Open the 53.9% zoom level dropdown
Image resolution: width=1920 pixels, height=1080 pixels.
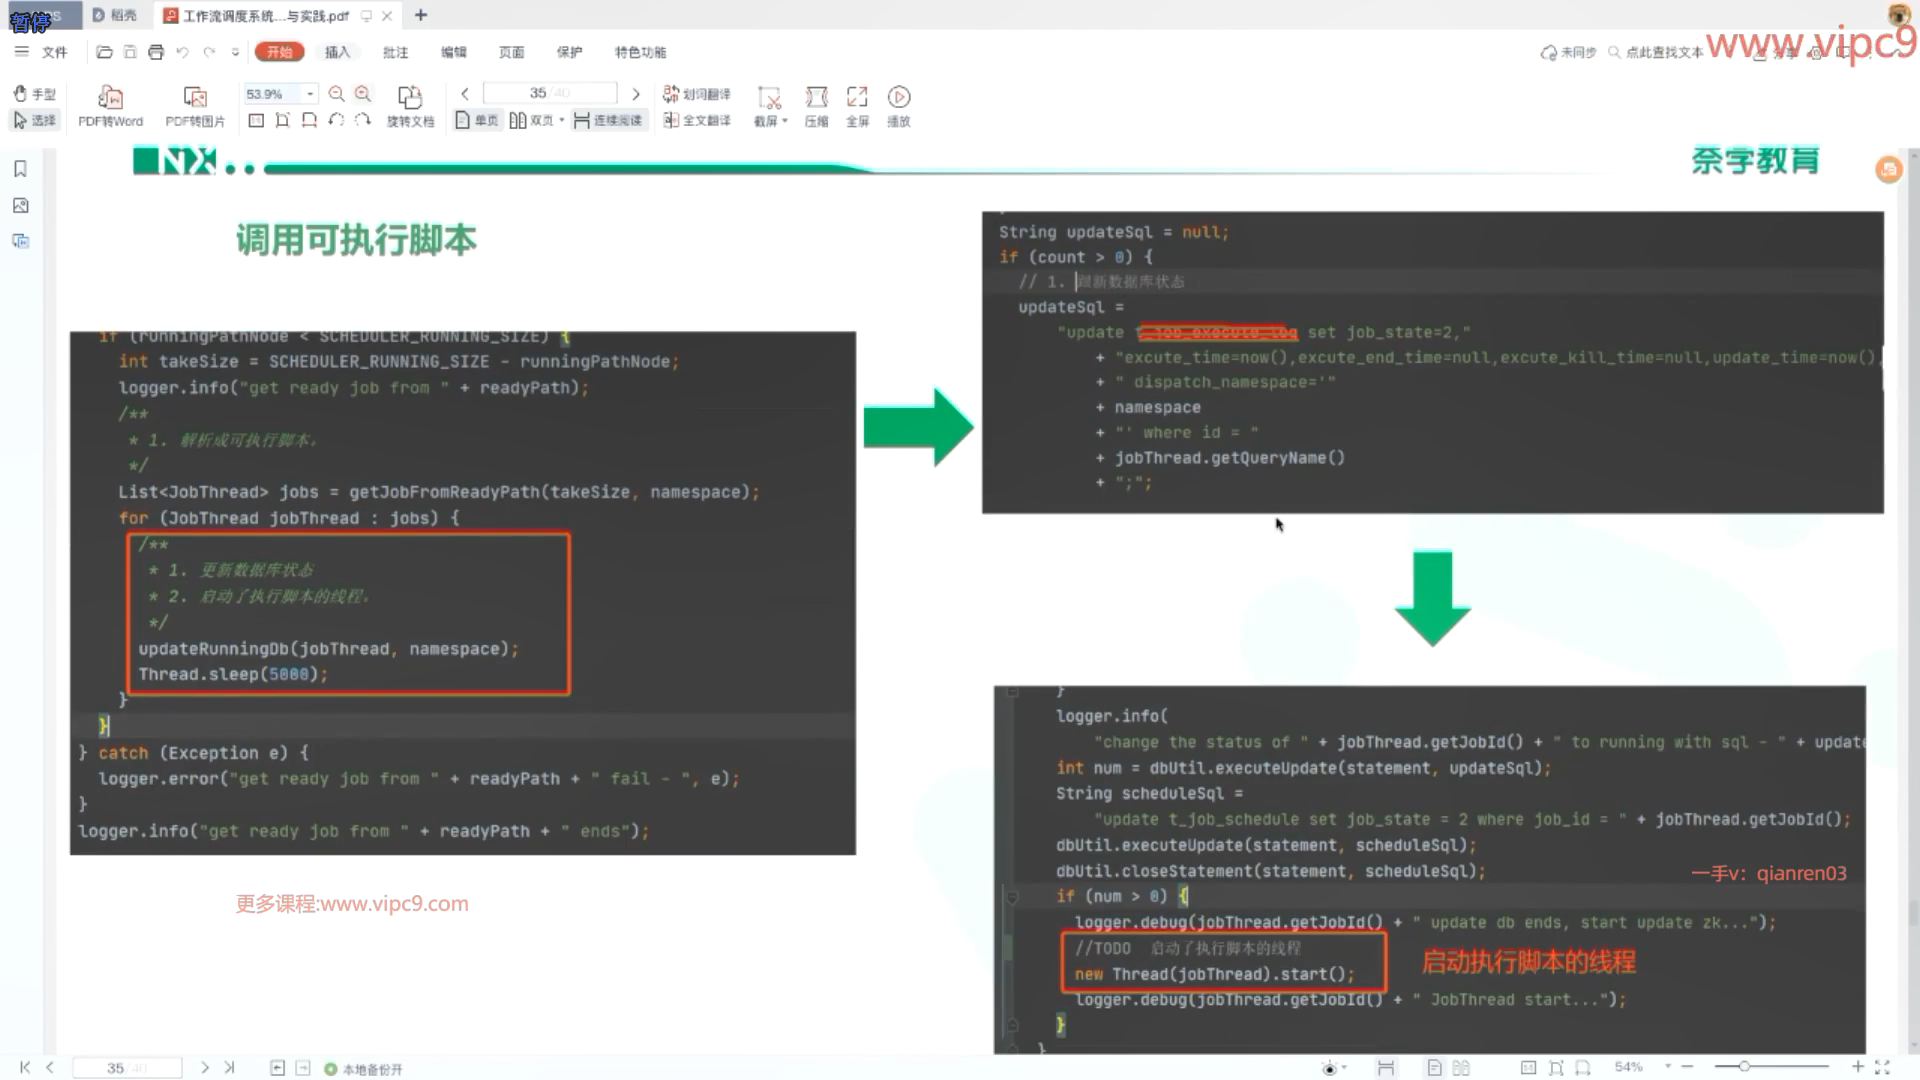[310, 94]
